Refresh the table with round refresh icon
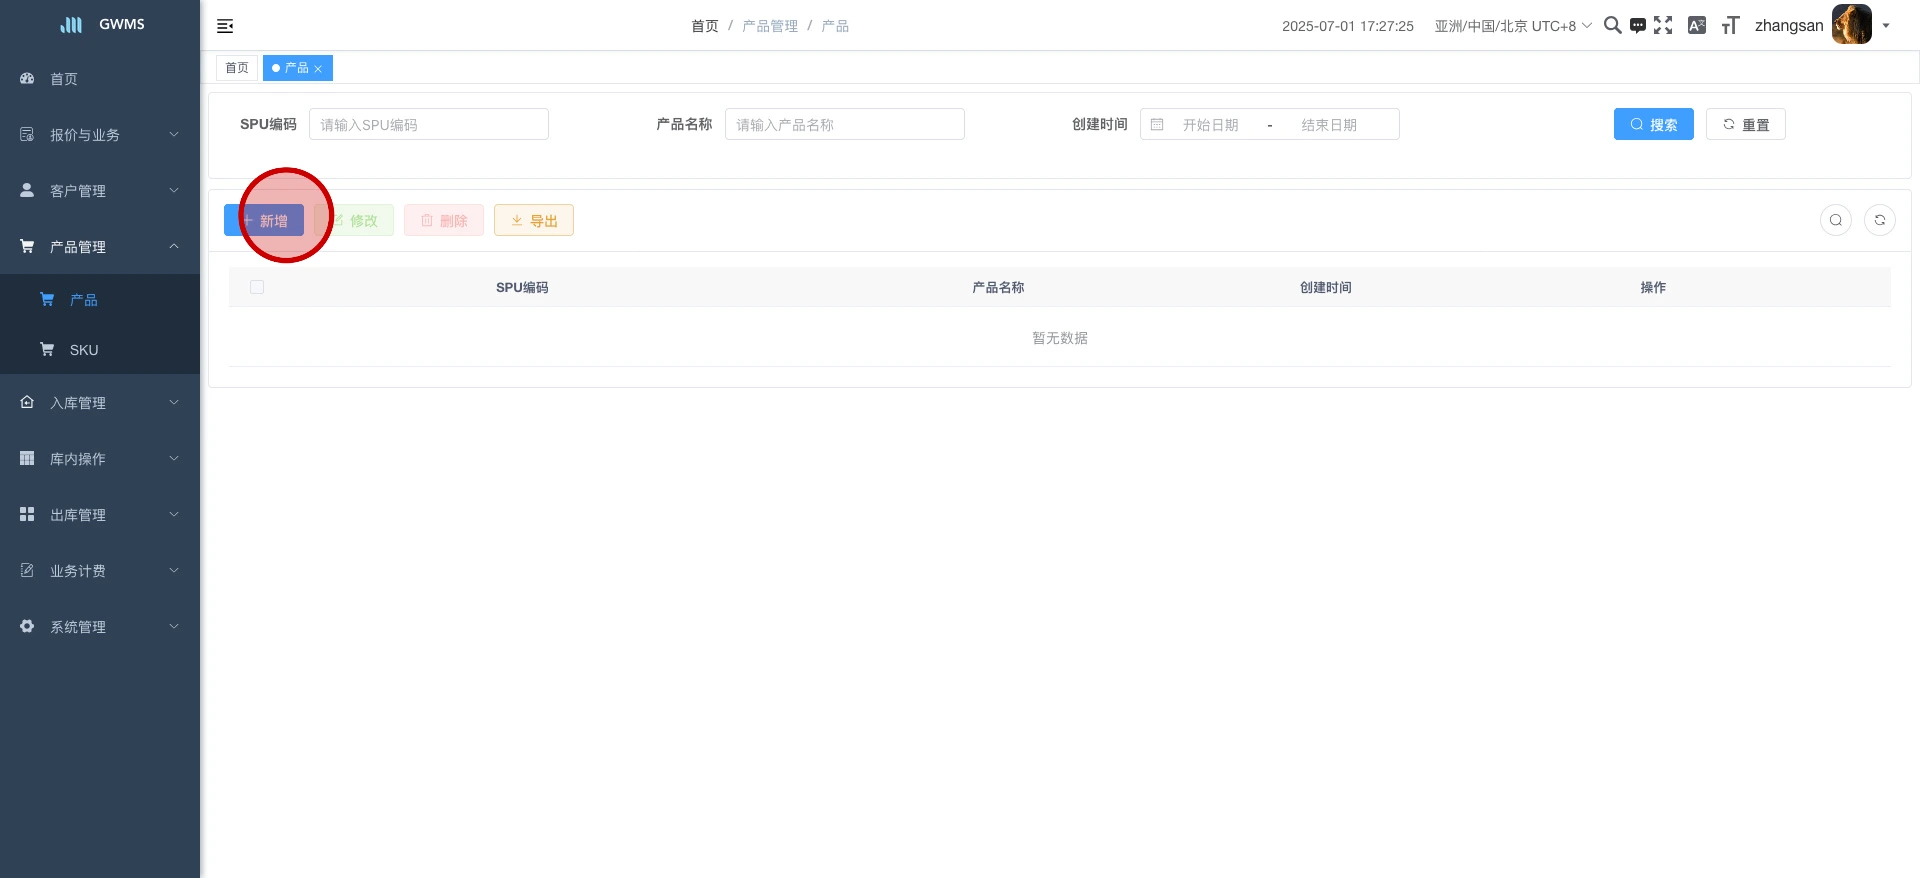 coord(1880,220)
